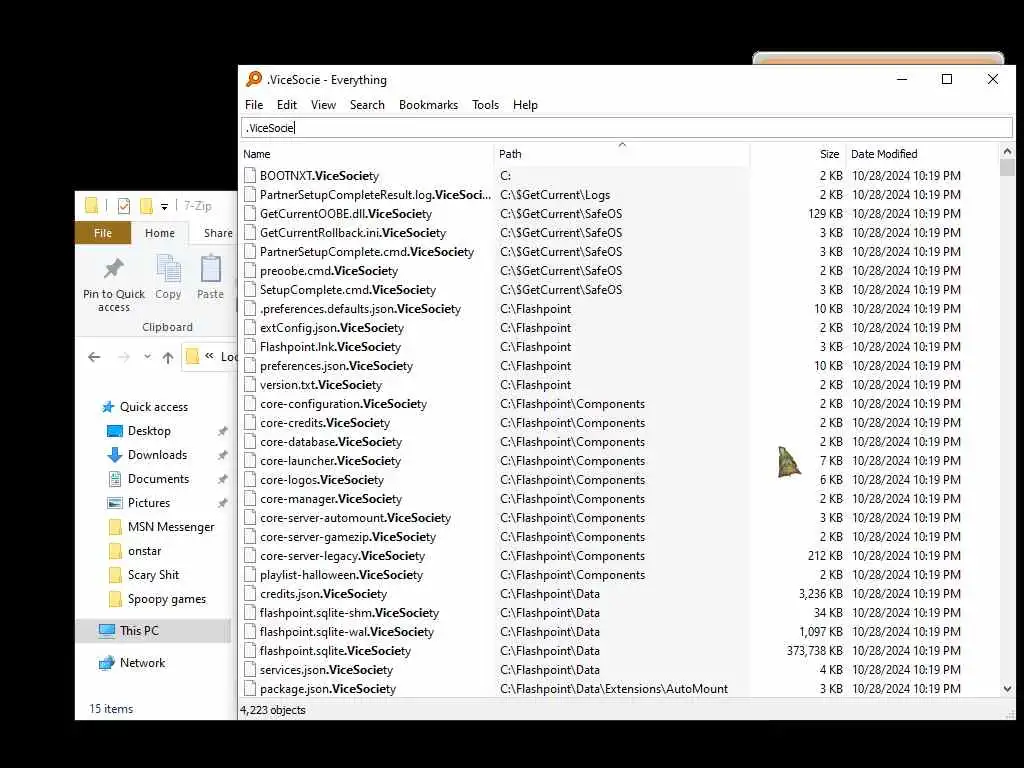Select GetCurrentRollback.ini.ViceSociety file name
The height and width of the screenshot is (768, 1024).
coord(353,232)
